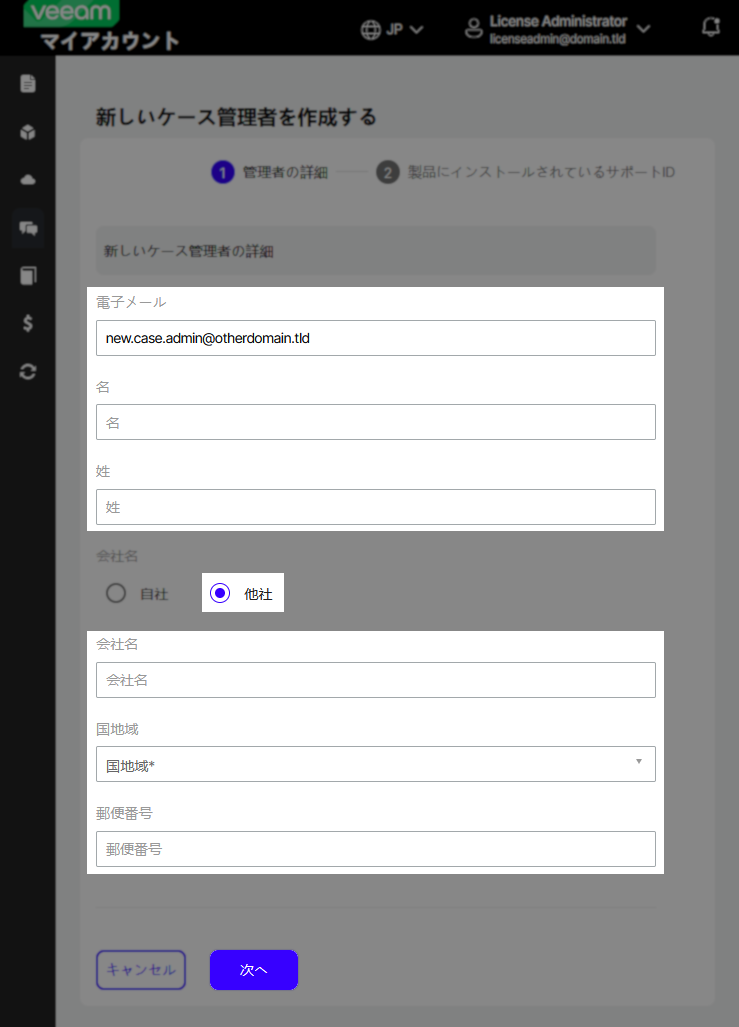Select the 他社 radio button
The width and height of the screenshot is (739, 1027).
(x=220, y=593)
